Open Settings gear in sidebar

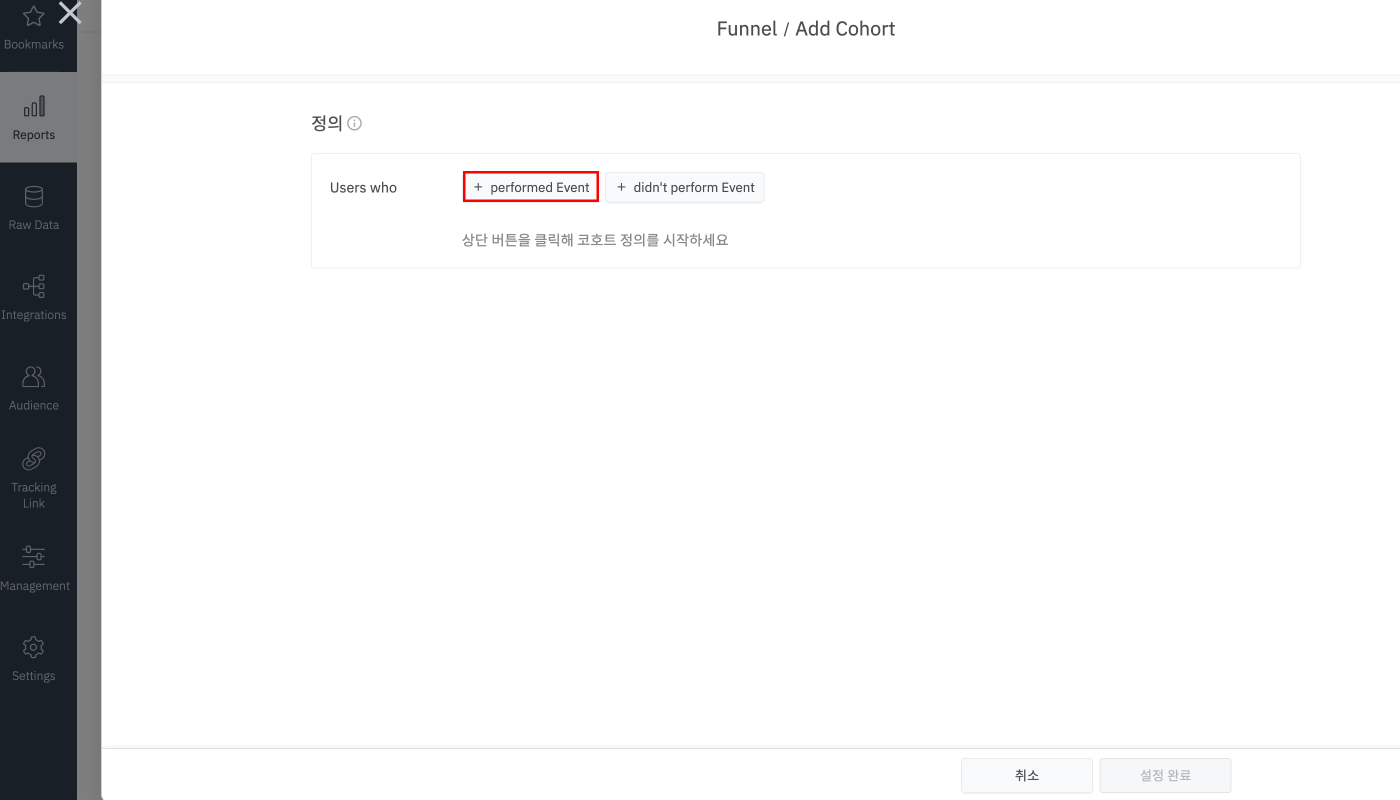coord(34,647)
